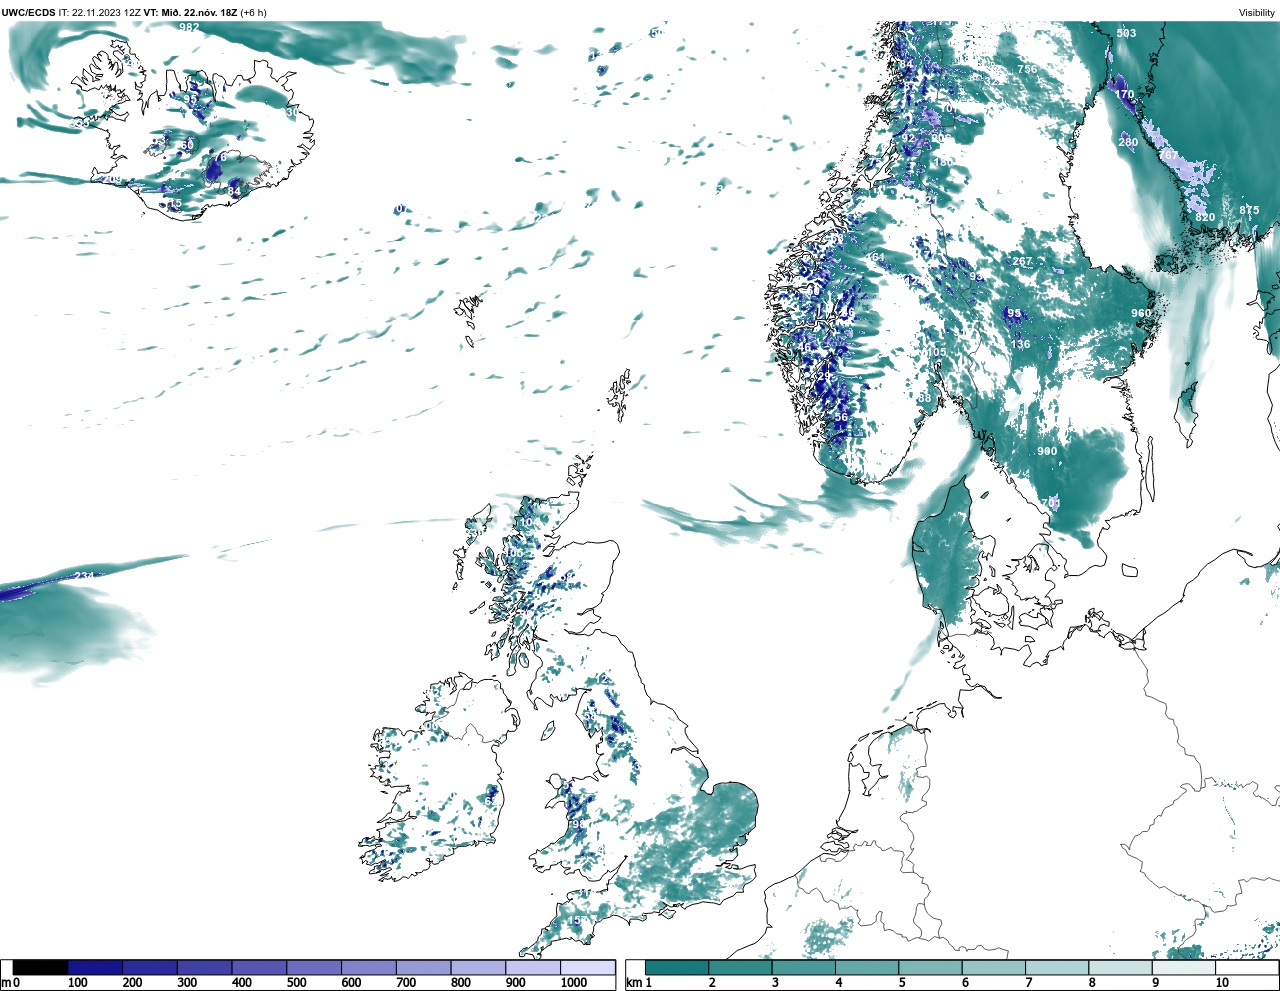Click the '267' value over Sweden
1280x991 pixels.
click(1022, 262)
